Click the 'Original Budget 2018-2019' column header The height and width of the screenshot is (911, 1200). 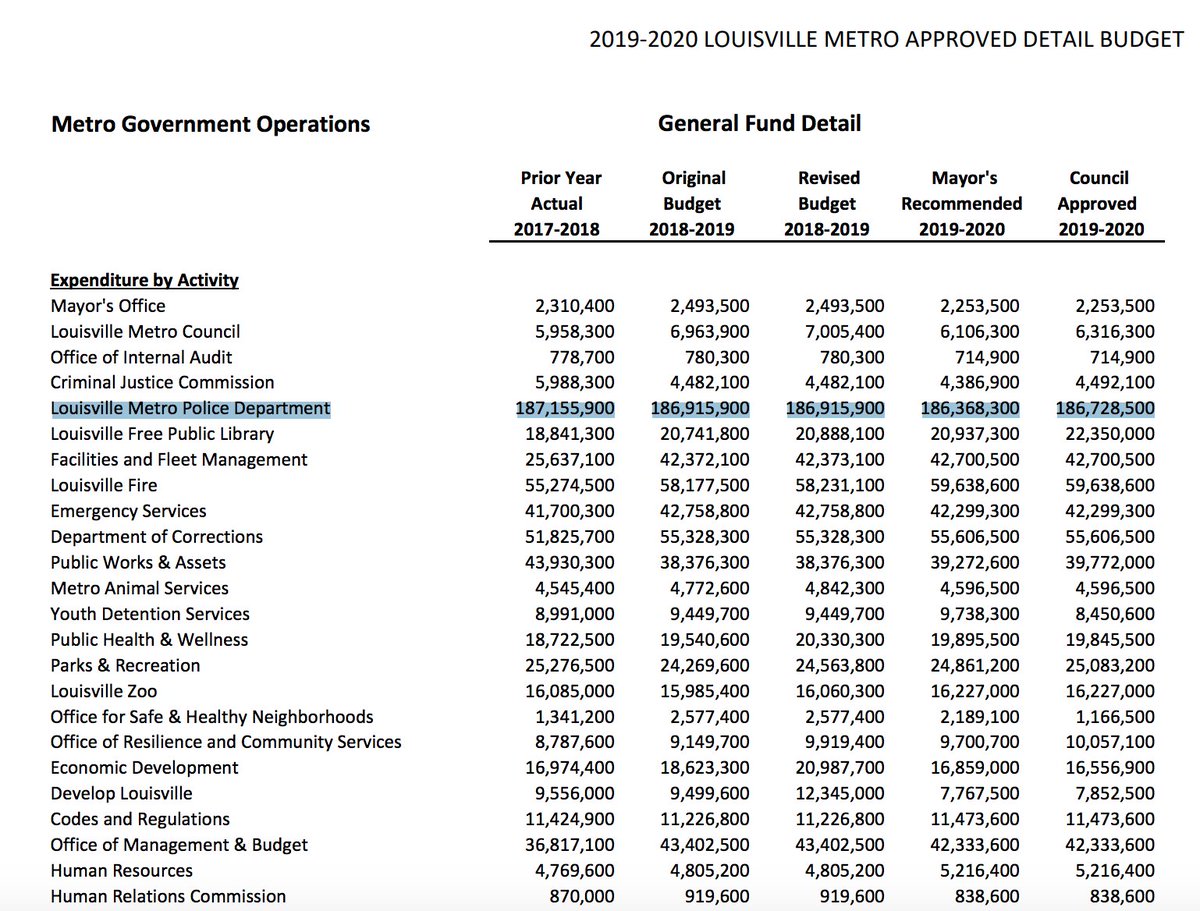point(691,203)
